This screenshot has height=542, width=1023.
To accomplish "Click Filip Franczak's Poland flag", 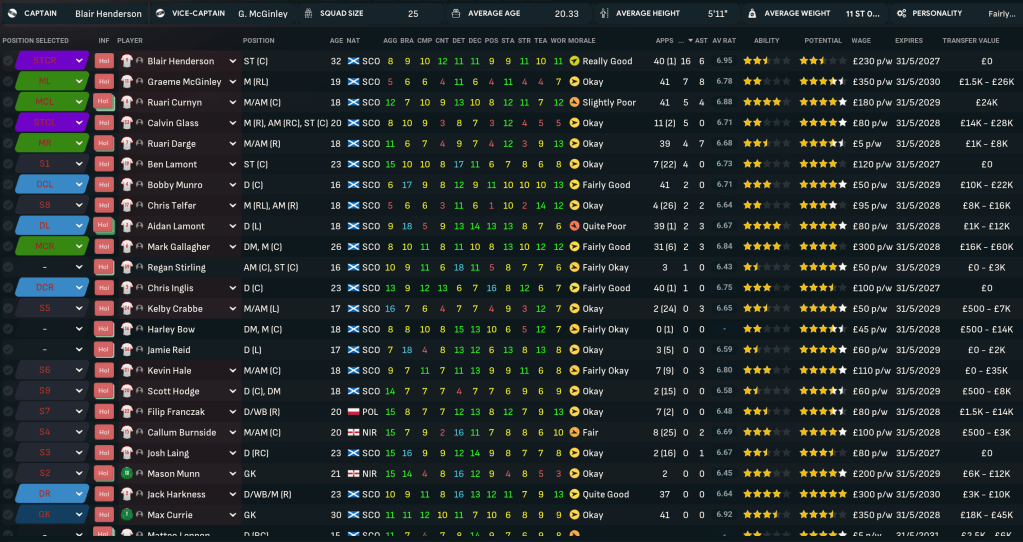I will point(353,412).
